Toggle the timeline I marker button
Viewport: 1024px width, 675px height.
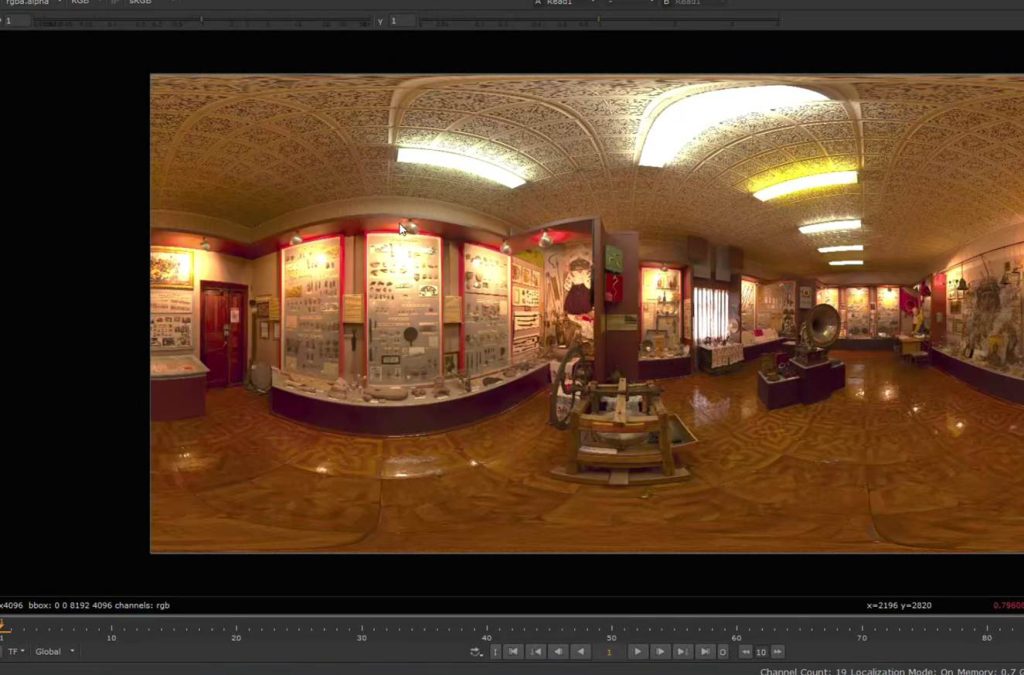tap(495, 652)
